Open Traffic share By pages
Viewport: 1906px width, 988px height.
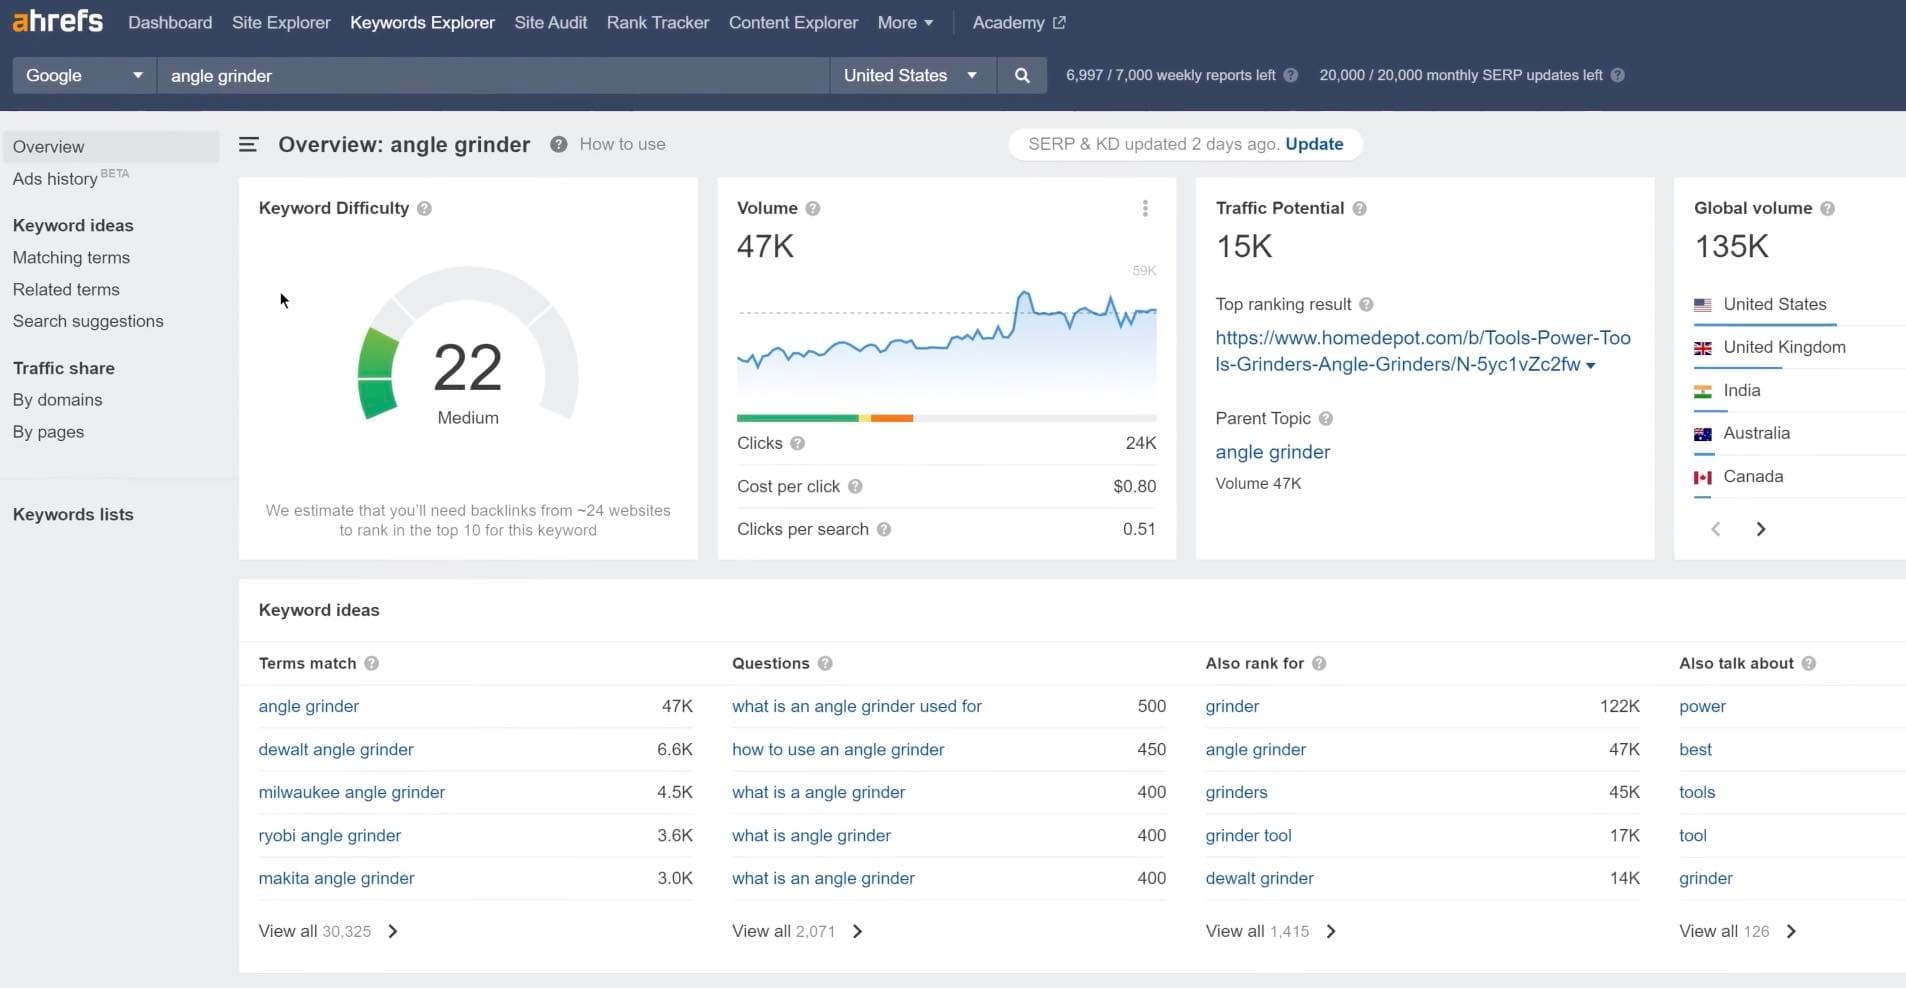[x=48, y=432]
